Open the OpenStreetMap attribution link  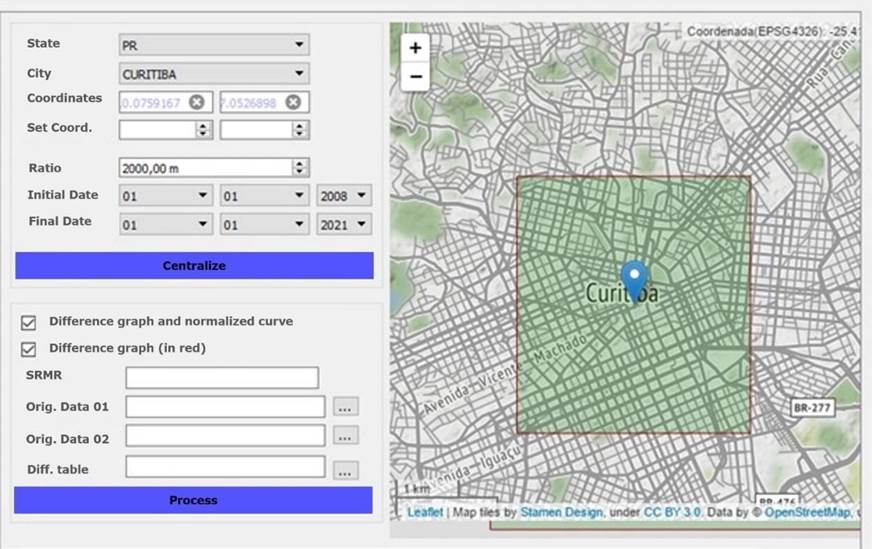[x=809, y=513]
